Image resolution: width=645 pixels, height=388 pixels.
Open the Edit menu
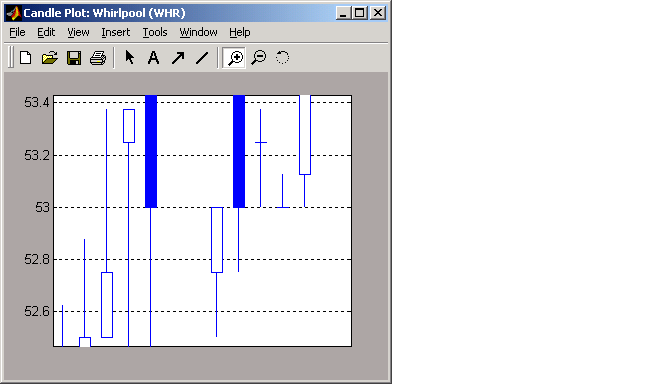[46, 32]
